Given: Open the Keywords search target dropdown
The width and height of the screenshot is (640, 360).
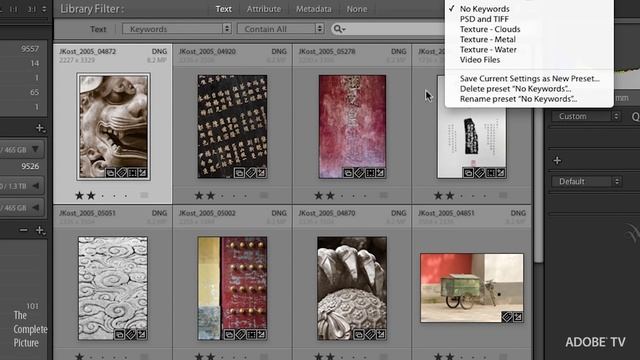Looking at the screenshot, I should [177, 29].
